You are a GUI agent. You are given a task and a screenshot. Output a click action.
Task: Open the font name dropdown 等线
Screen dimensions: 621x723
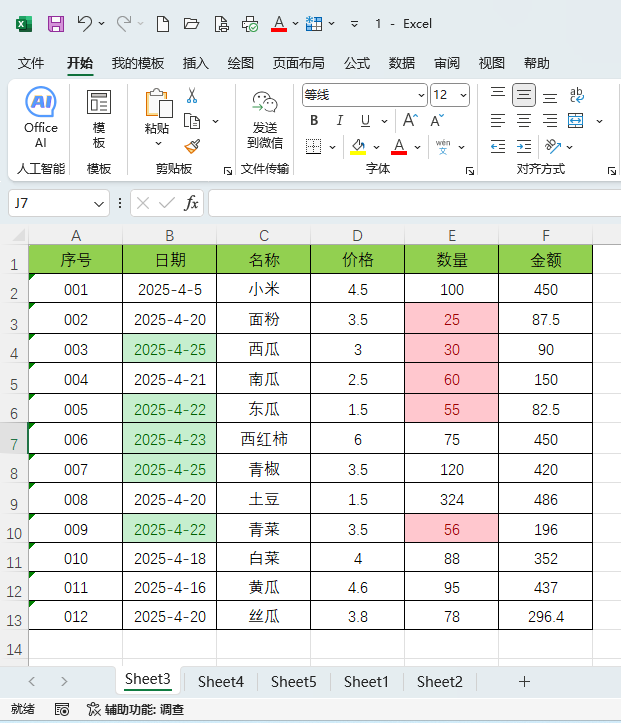point(421,95)
